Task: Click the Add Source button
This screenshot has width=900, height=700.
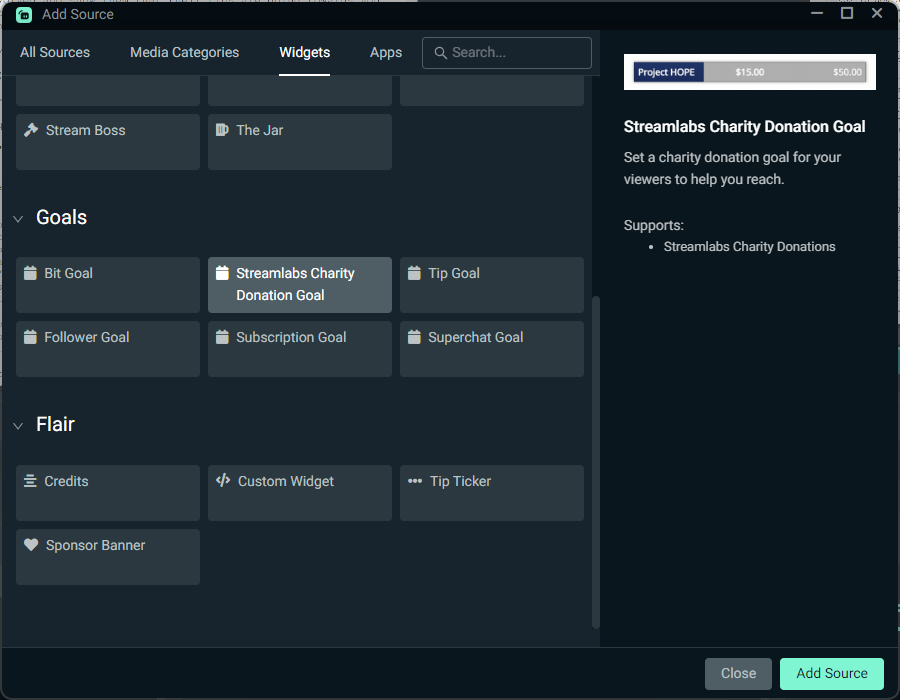Action: click(831, 673)
